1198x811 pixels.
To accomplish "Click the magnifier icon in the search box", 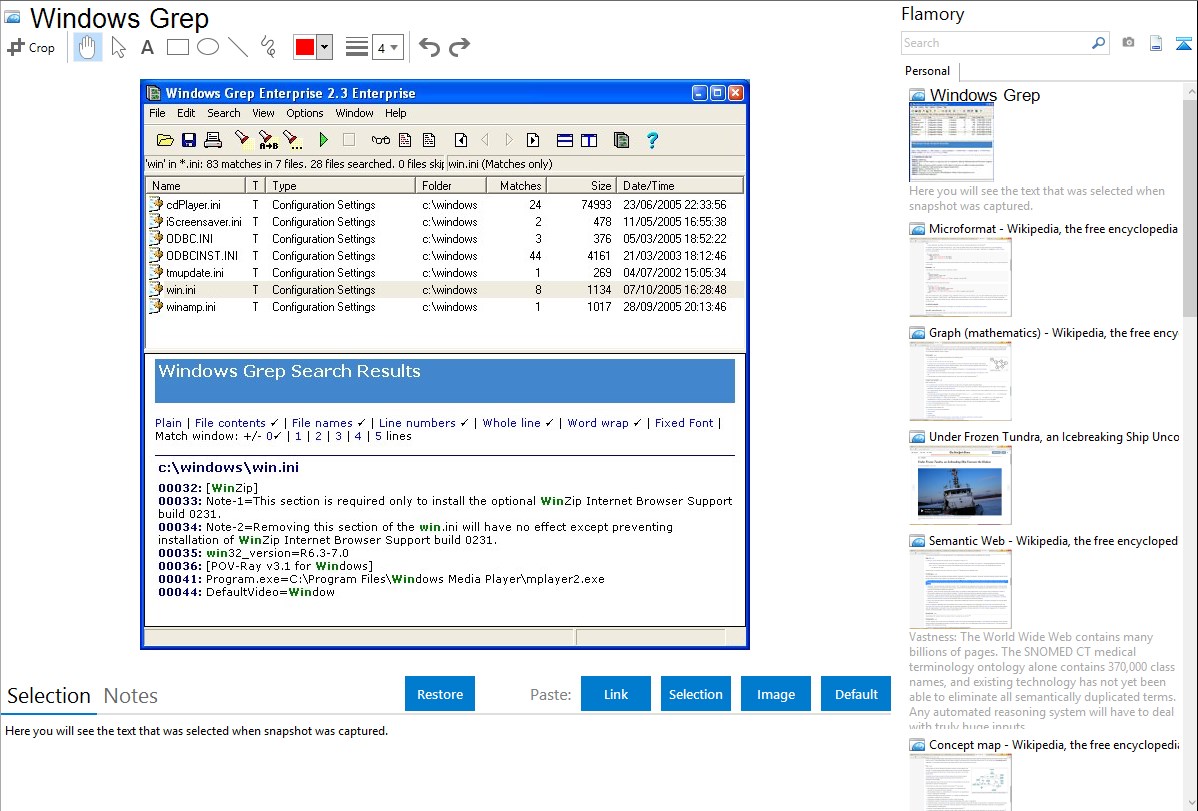I will click(1098, 43).
